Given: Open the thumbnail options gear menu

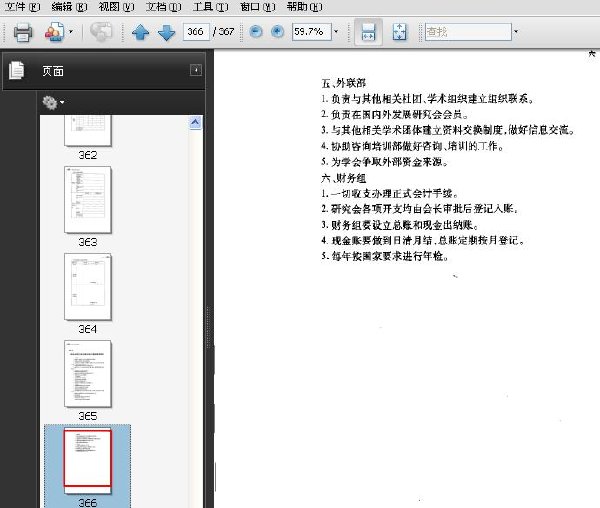Looking at the screenshot, I should point(53,103).
